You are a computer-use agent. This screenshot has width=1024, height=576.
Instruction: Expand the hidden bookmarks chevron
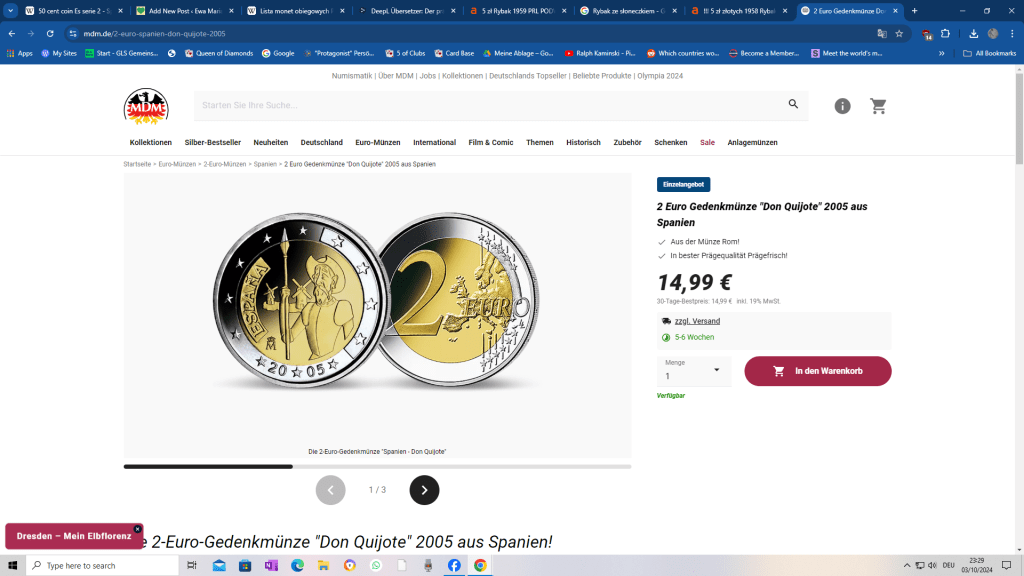pos(941,54)
